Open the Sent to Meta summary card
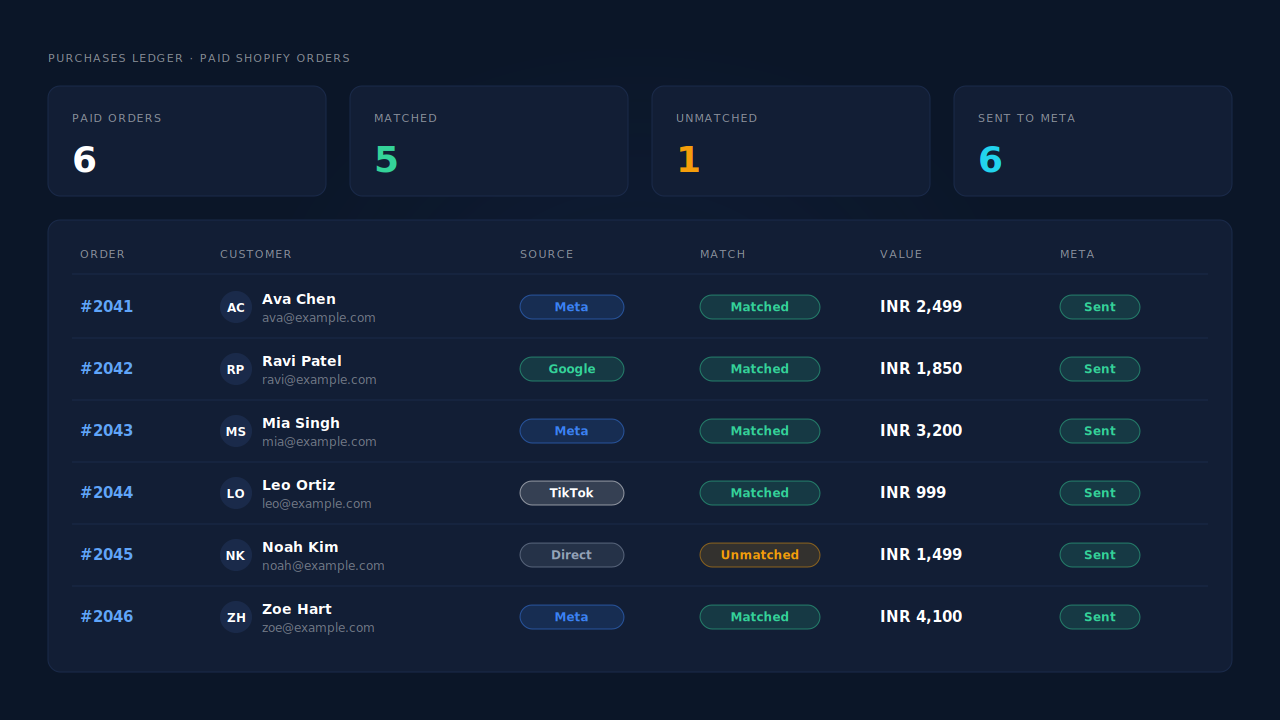The image size is (1280, 720). tap(1093, 141)
